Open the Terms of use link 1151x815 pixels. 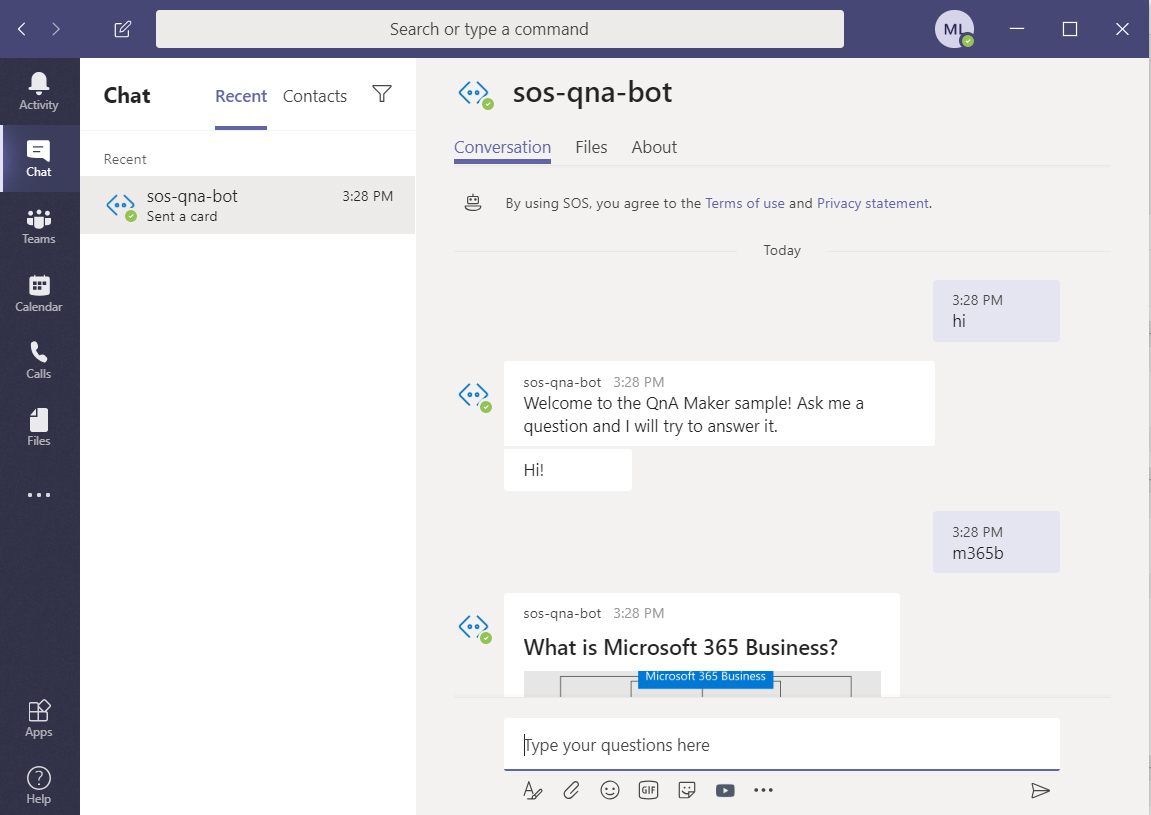tap(744, 203)
